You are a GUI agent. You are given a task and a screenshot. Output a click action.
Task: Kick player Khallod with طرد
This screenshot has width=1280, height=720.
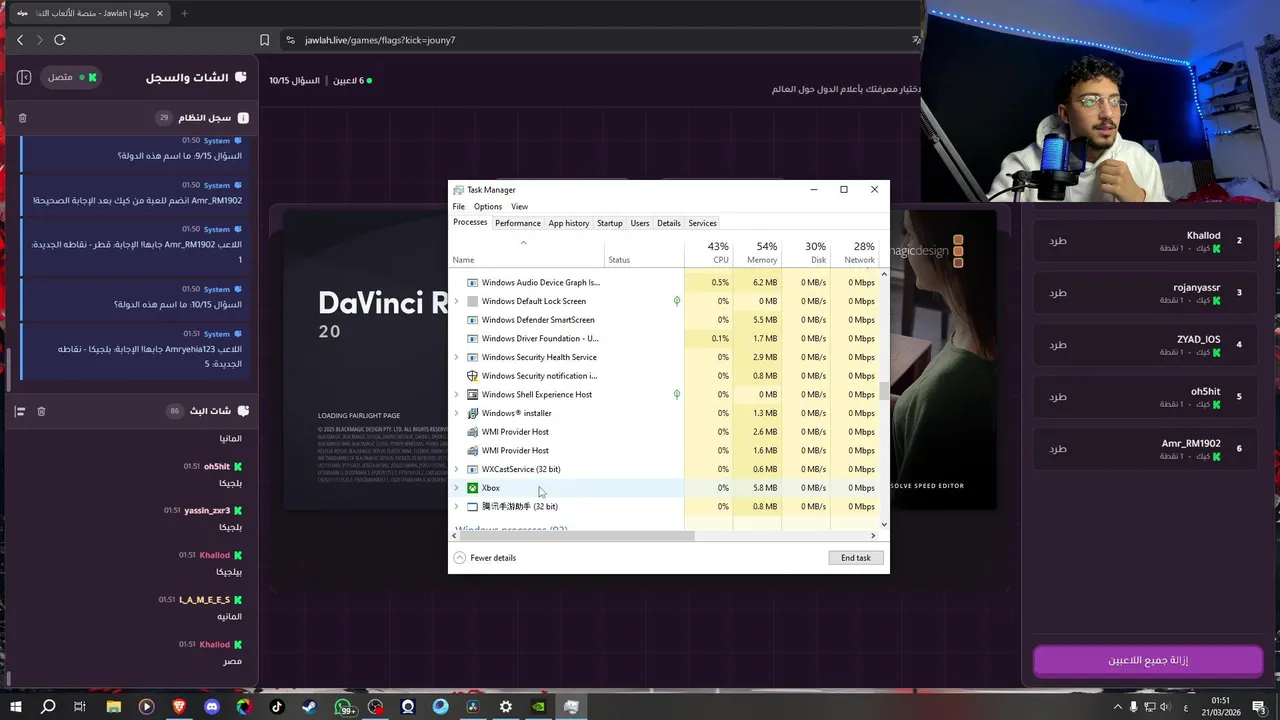coord(1058,241)
